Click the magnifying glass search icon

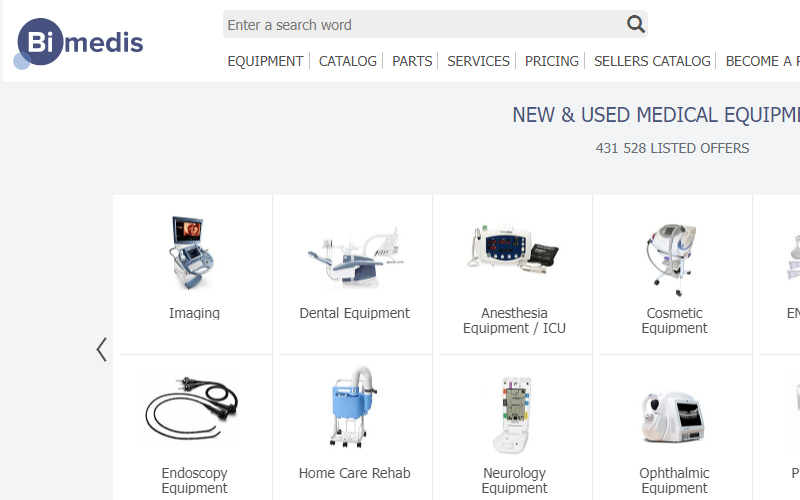(x=635, y=24)
